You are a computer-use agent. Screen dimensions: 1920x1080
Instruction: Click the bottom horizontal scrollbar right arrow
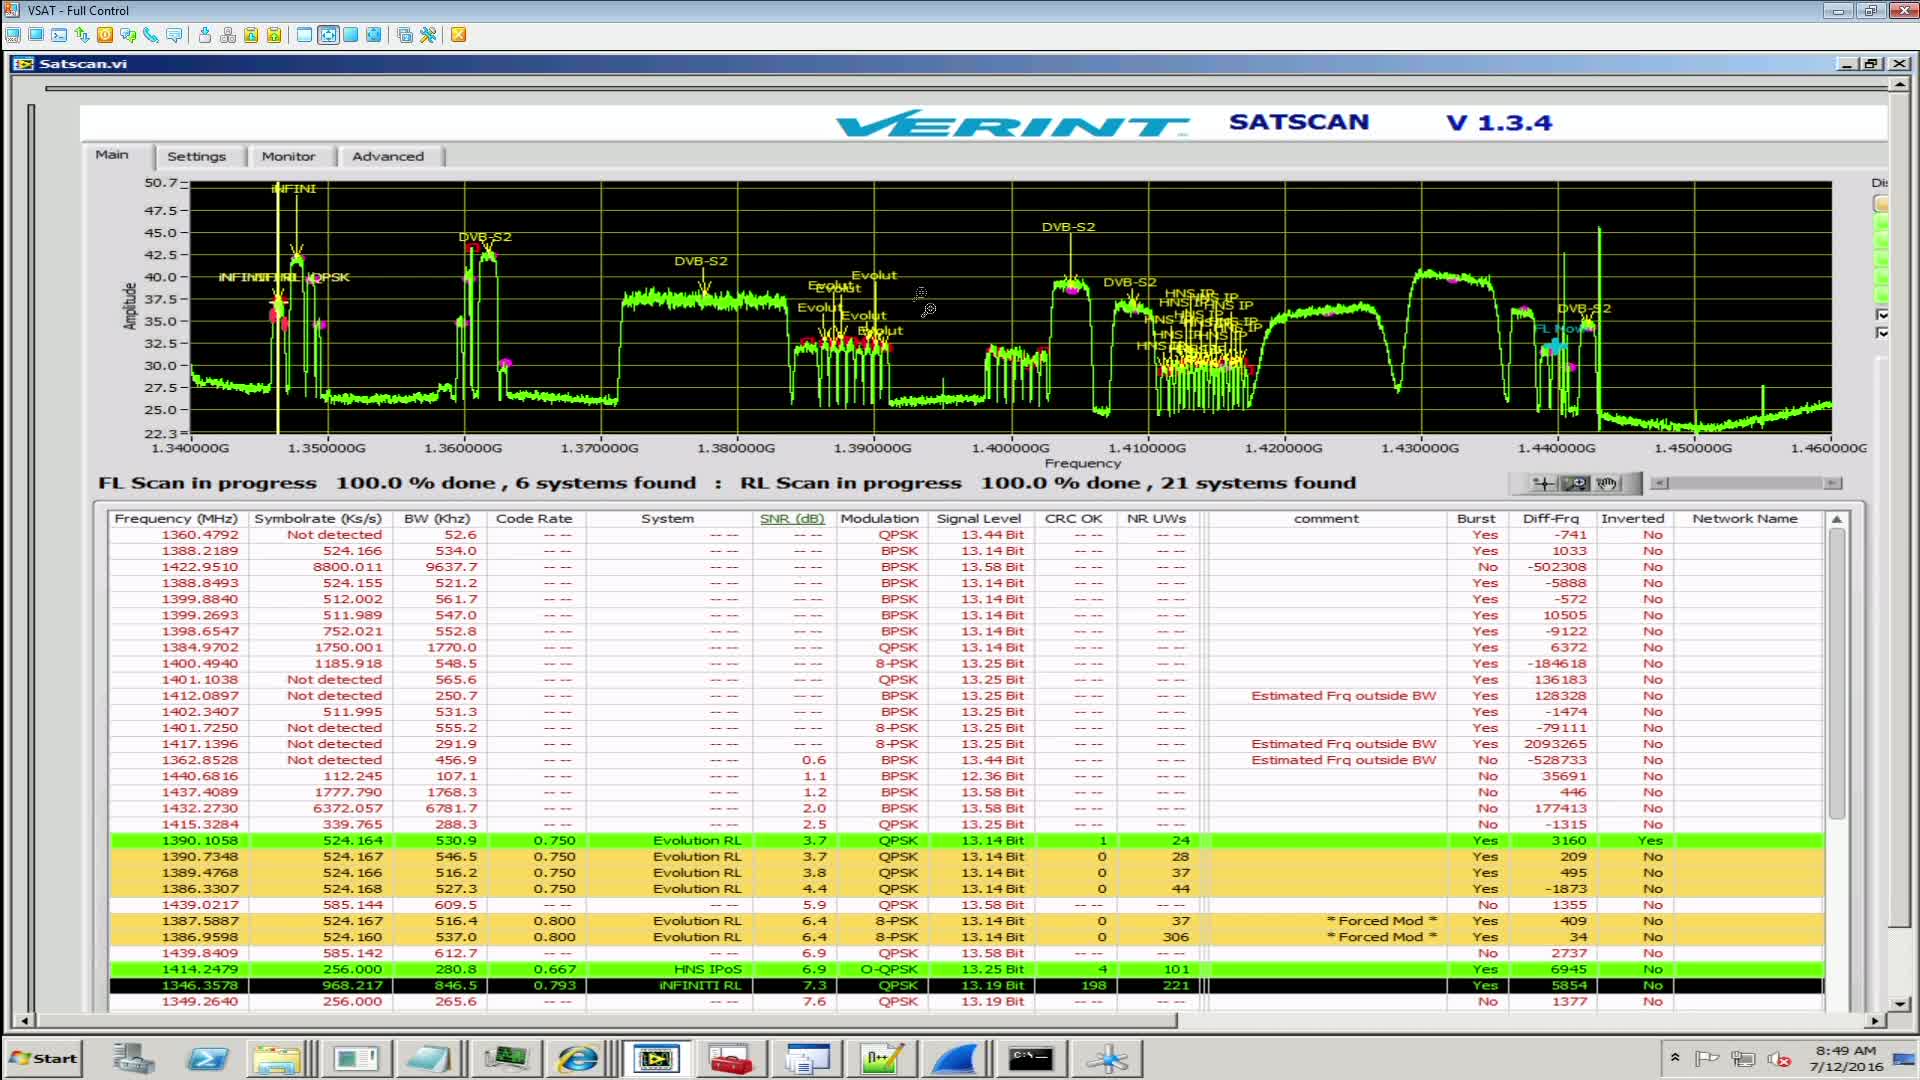(1874, 1021)
